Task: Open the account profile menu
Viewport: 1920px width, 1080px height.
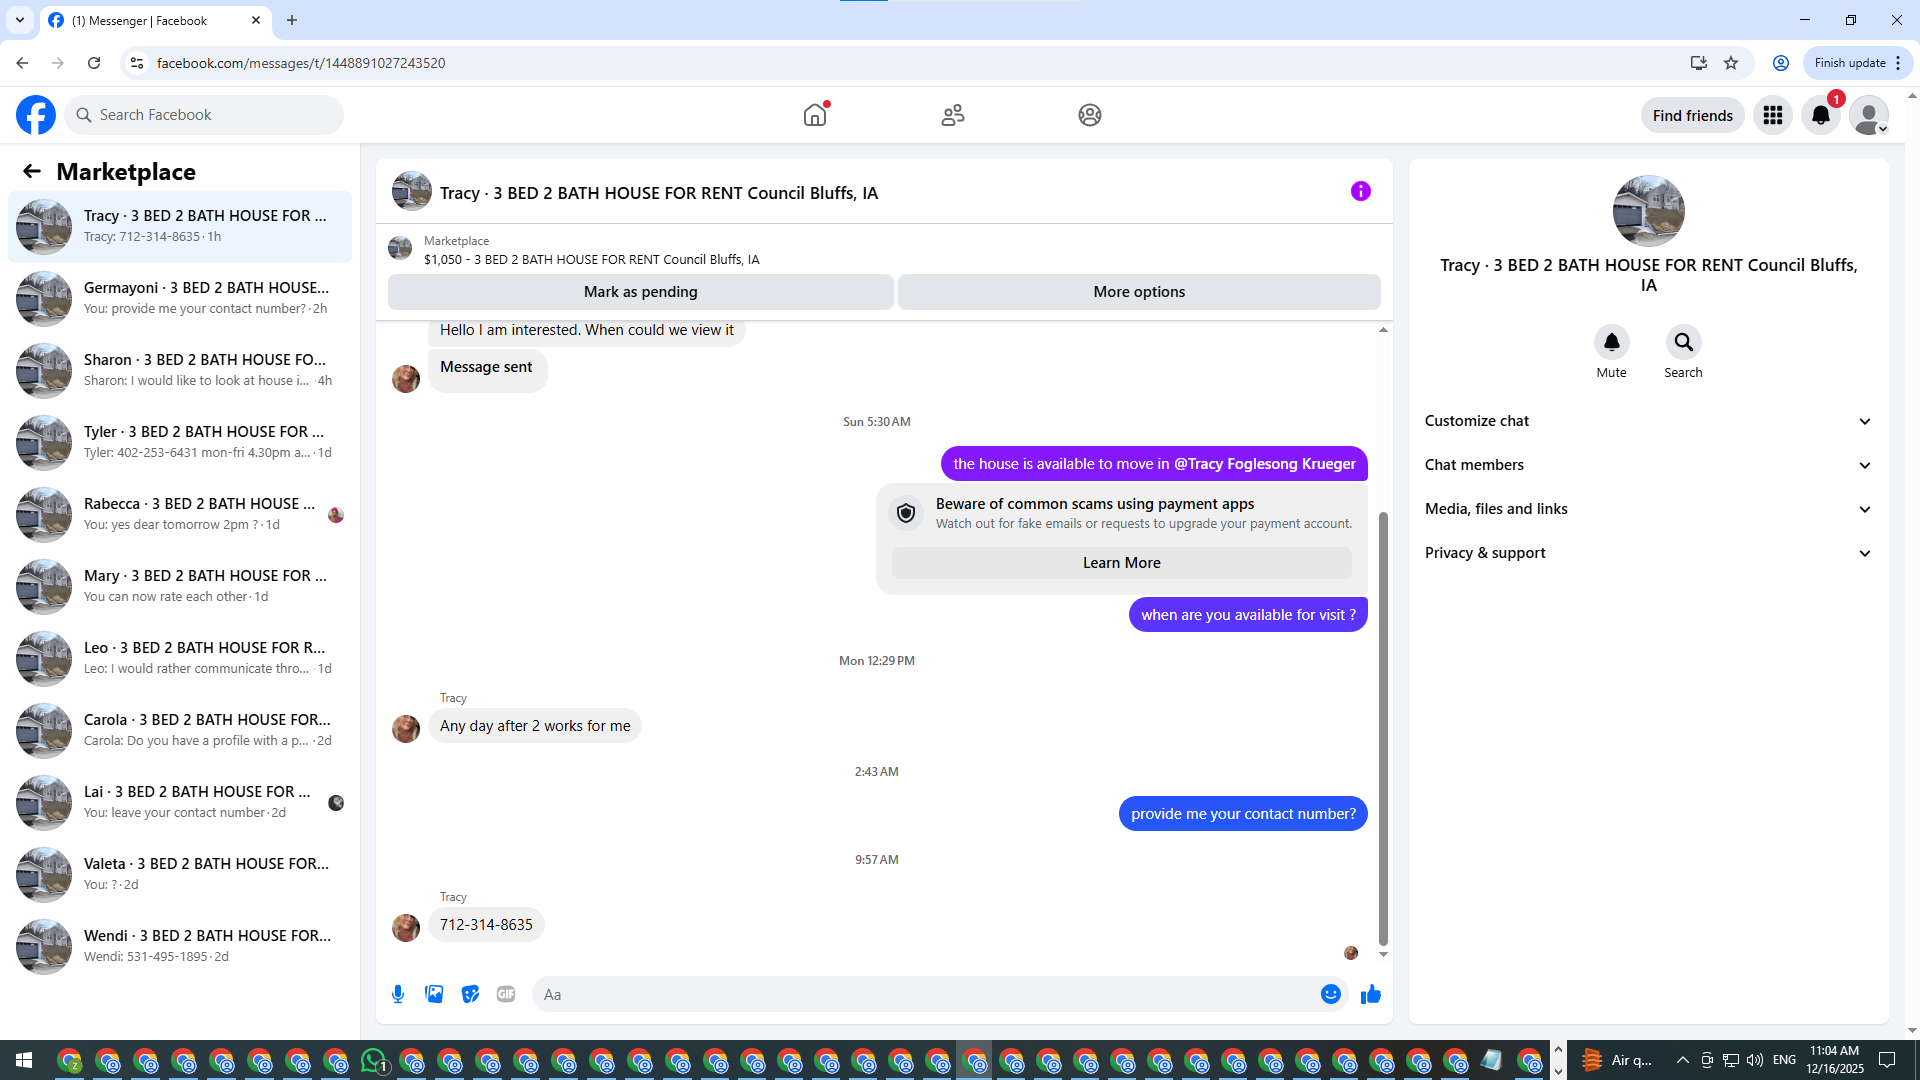Action: [1869, 115]
